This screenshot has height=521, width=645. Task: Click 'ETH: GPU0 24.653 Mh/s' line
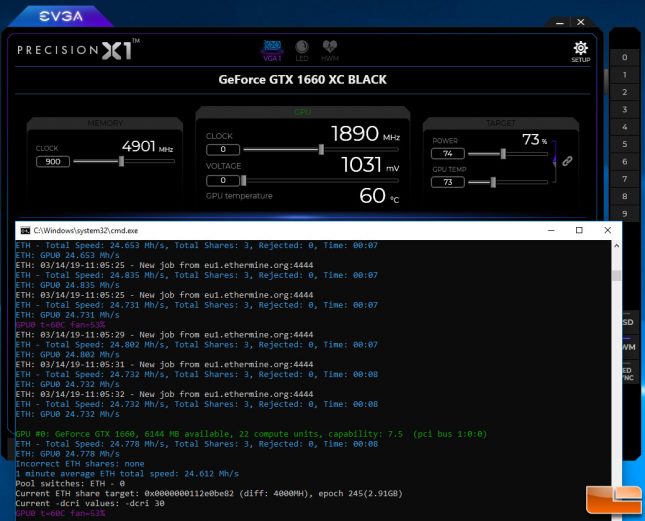coord(67,255)
